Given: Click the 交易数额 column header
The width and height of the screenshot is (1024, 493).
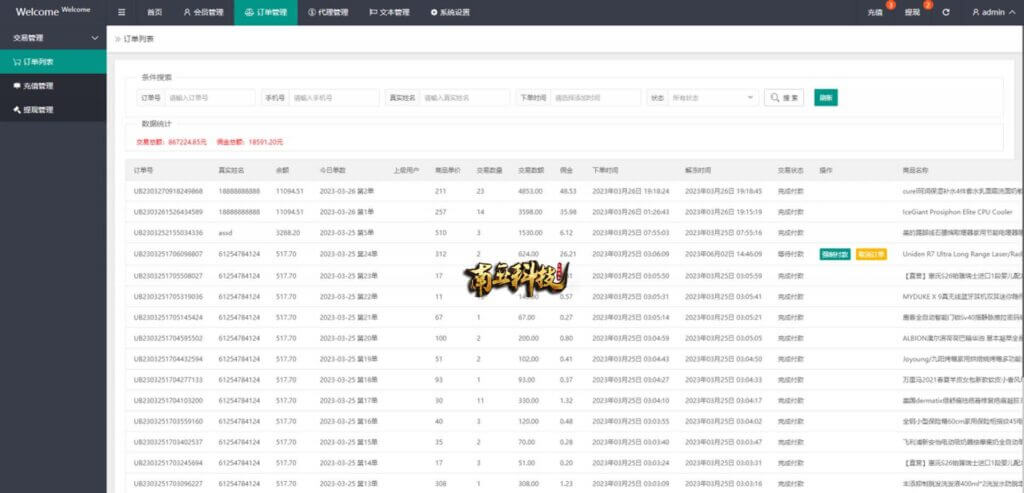Looking at the screenshot, I should click(532, 170).
